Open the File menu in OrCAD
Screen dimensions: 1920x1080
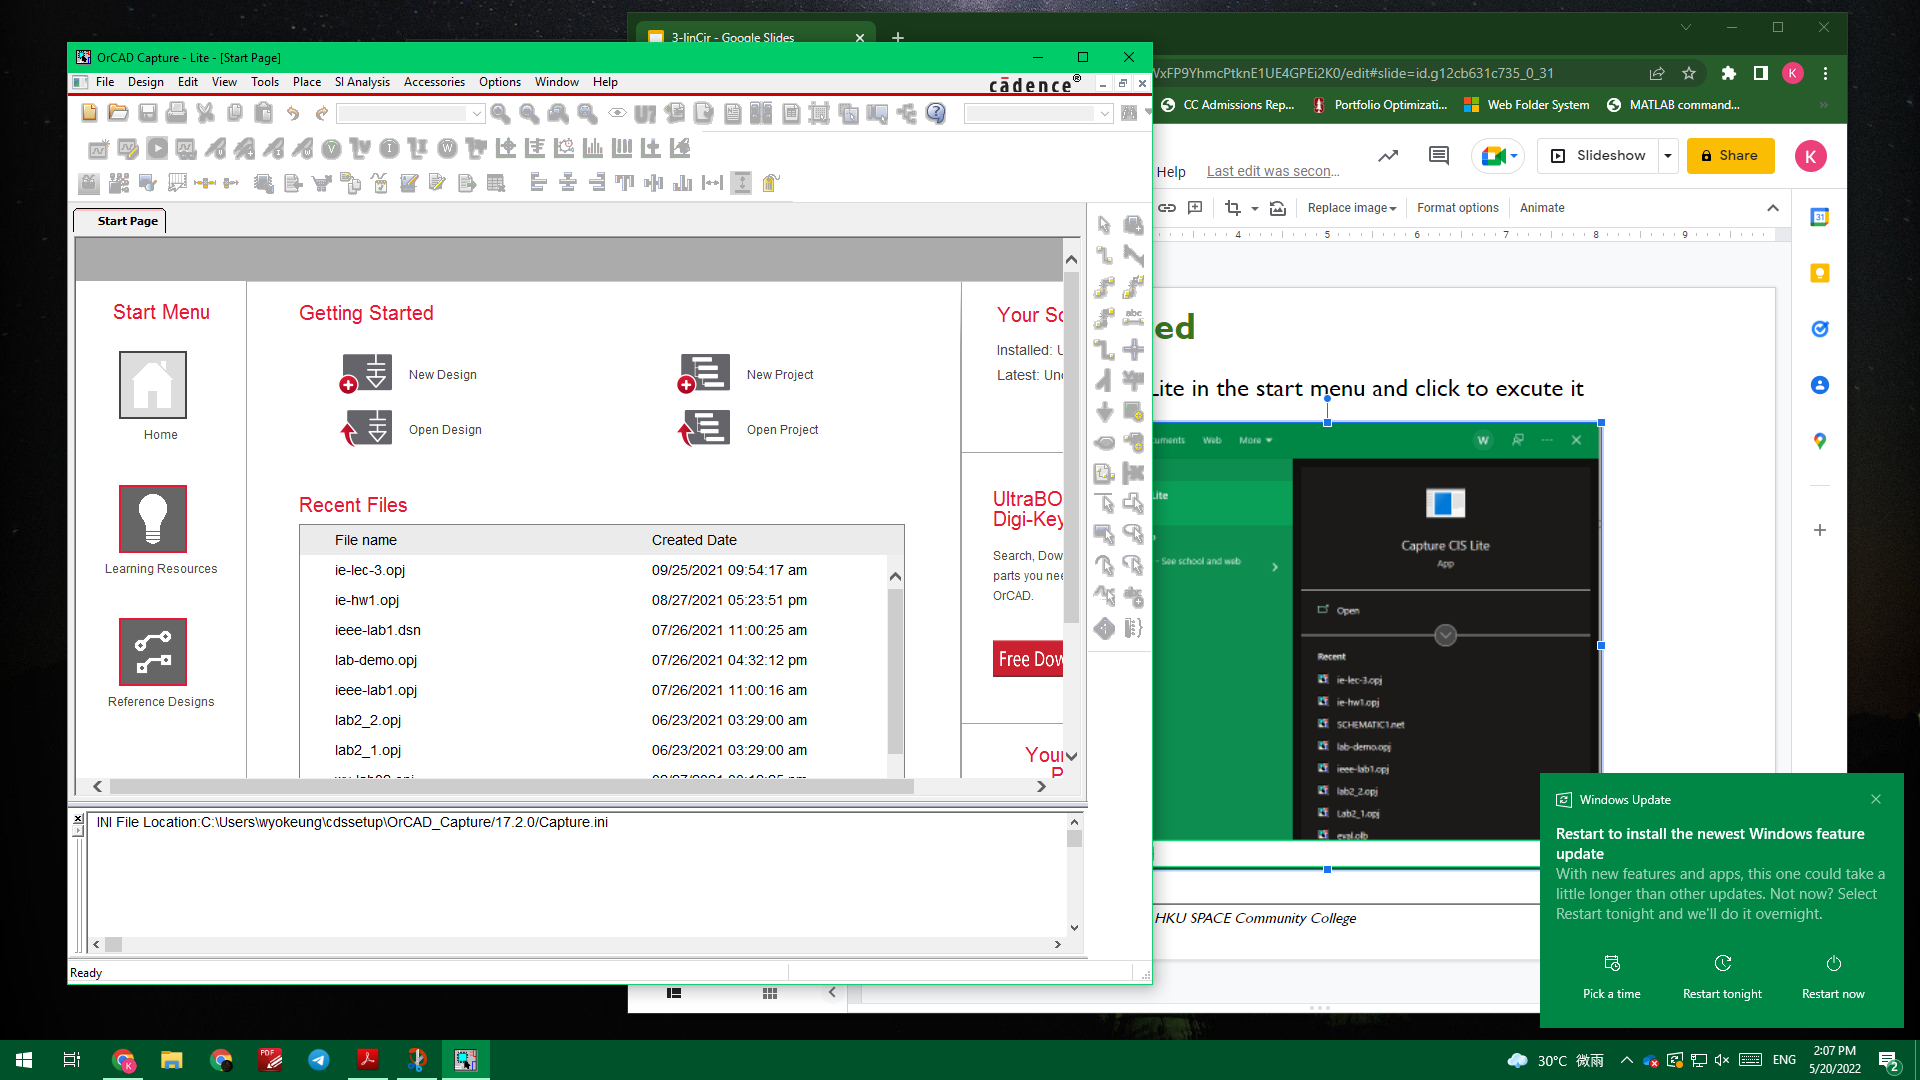[105, 82]
